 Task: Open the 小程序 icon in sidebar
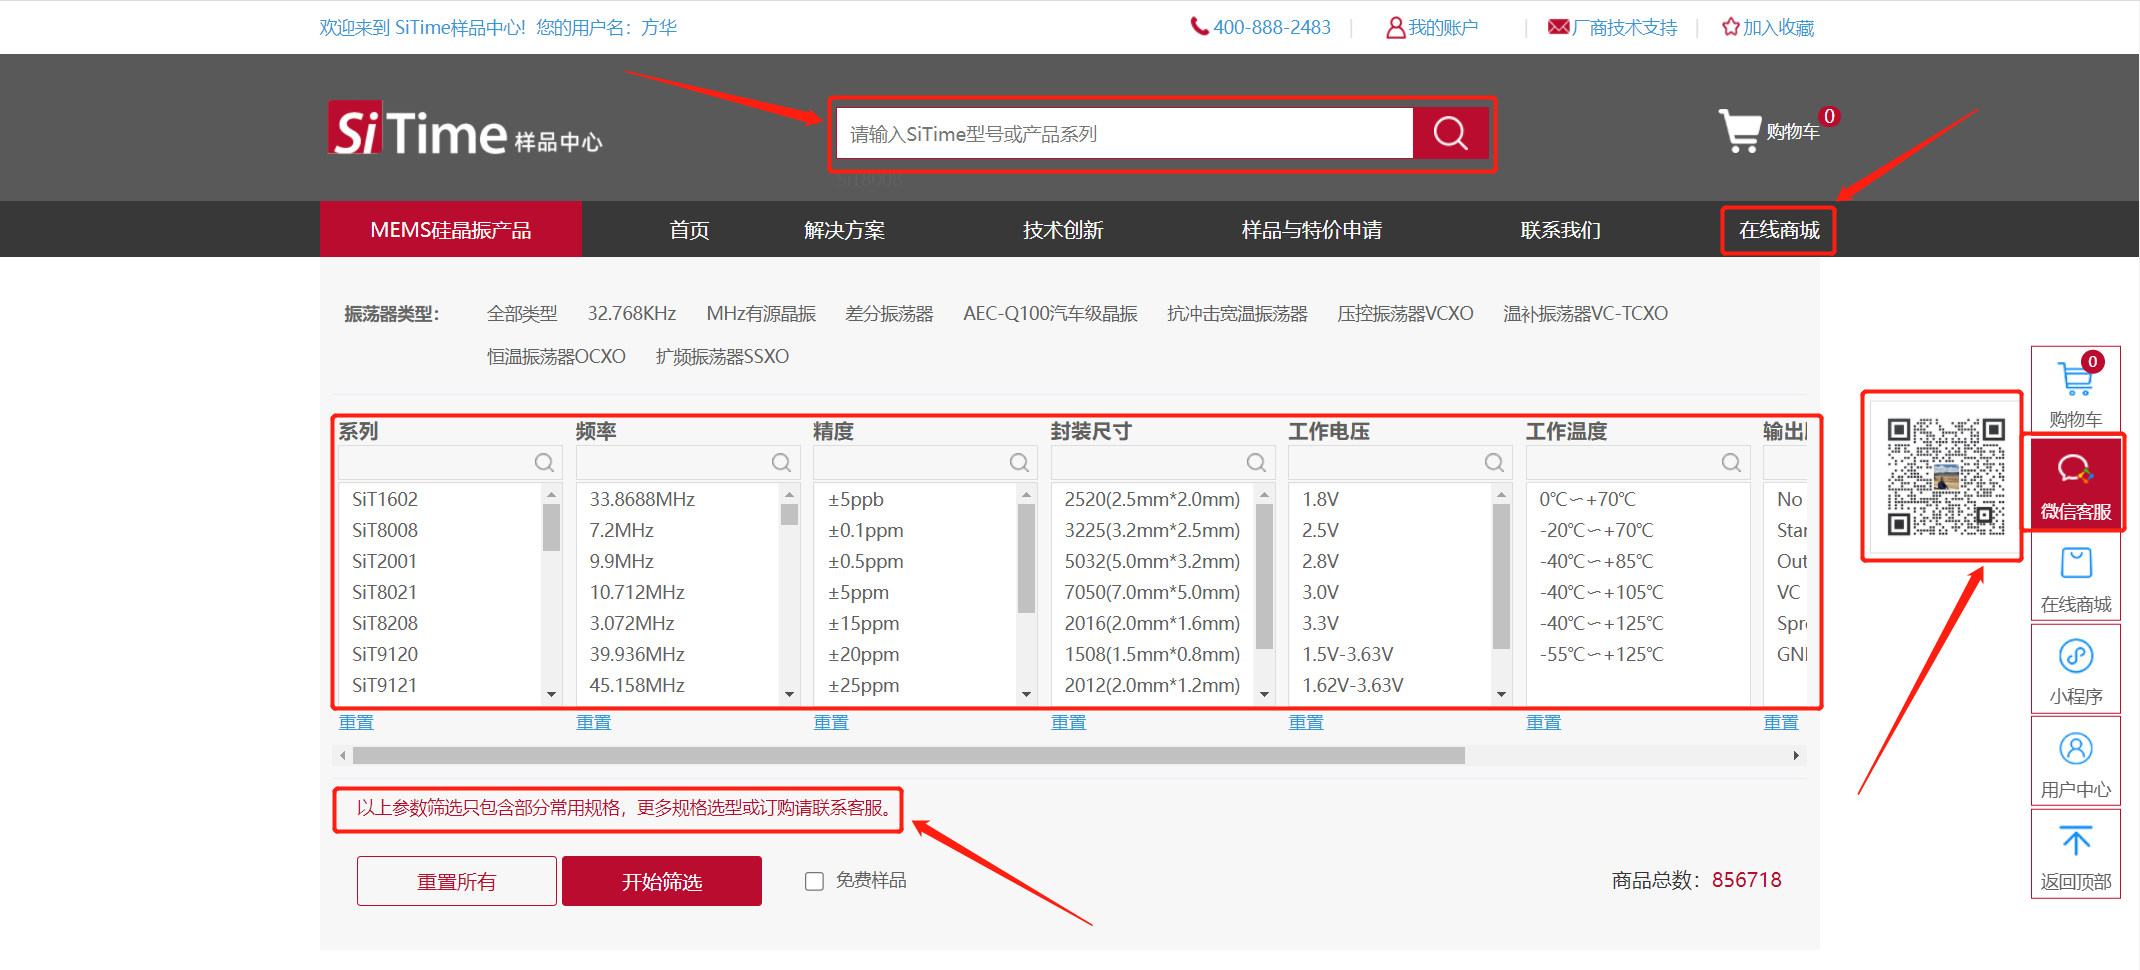coord(2076,656)
